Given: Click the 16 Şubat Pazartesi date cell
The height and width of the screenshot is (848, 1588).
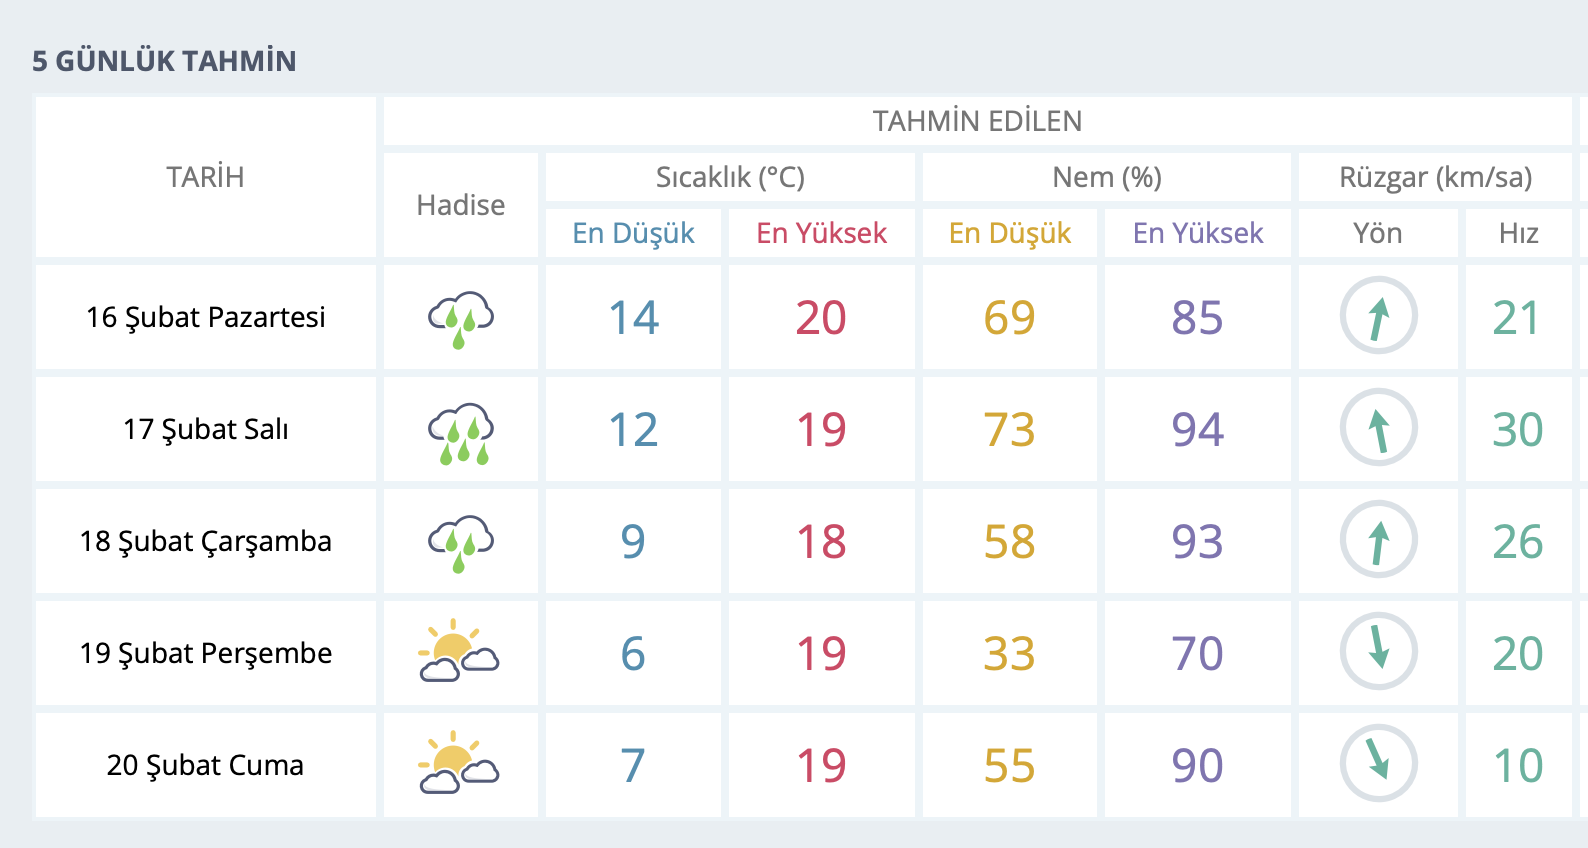Looking at the screenshot, I should coord(205,317).
